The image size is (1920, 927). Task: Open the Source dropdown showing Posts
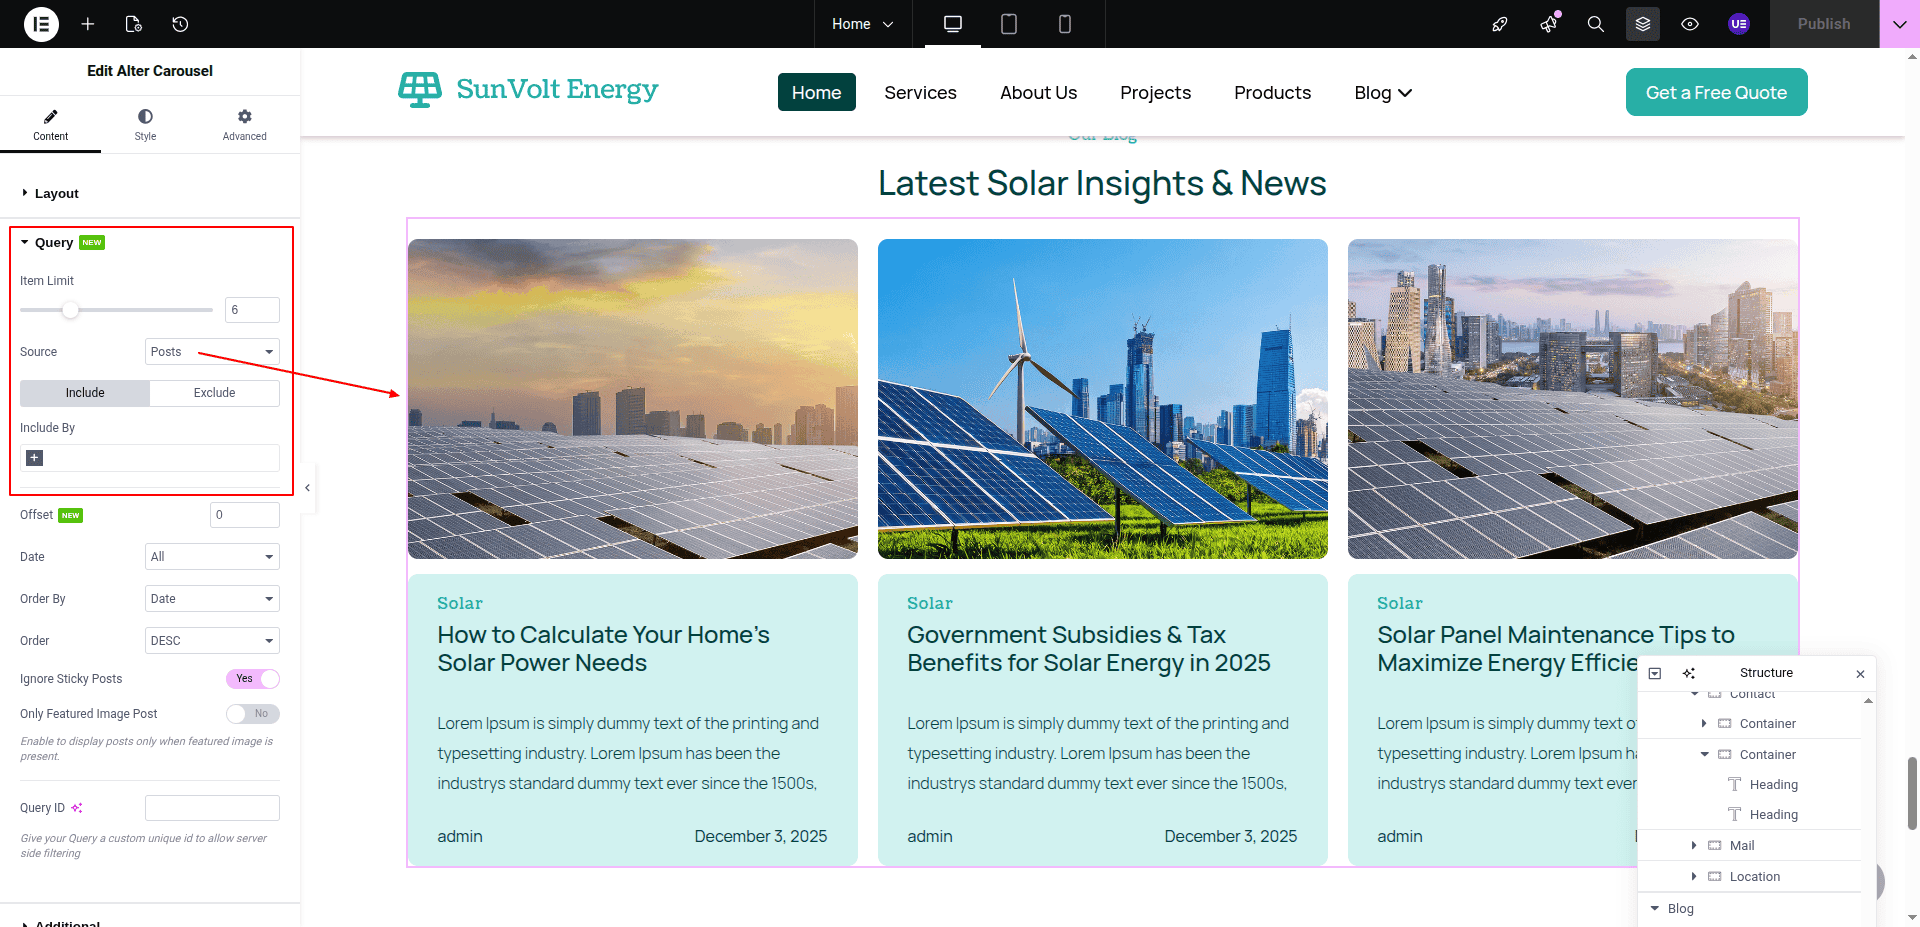click(212, 352)
